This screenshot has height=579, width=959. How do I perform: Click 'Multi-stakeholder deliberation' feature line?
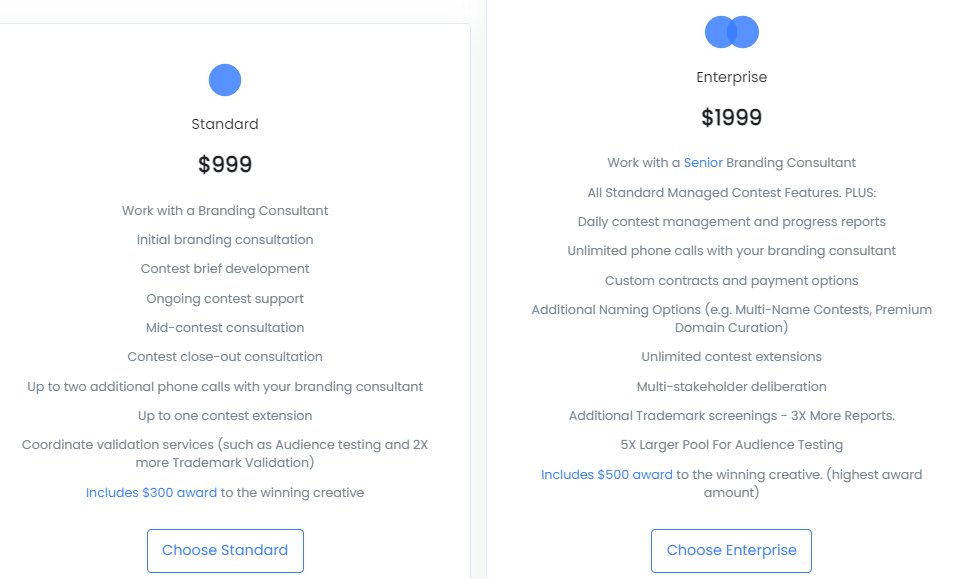click(x=731, y=386)
